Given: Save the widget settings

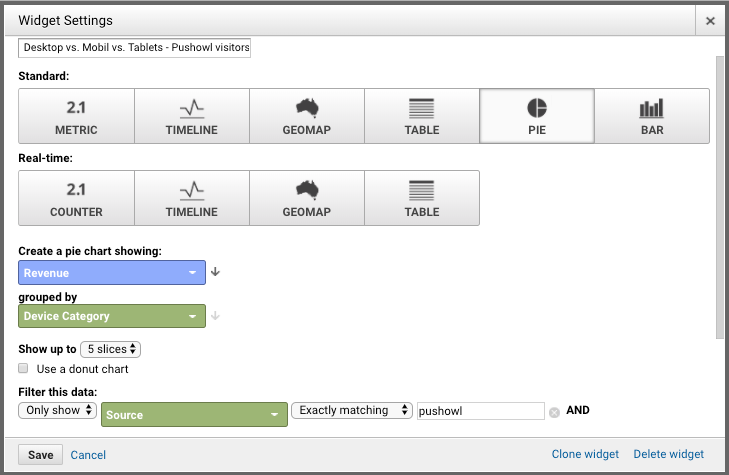Looking at the screenshot, I should click(x=40, y=455).
